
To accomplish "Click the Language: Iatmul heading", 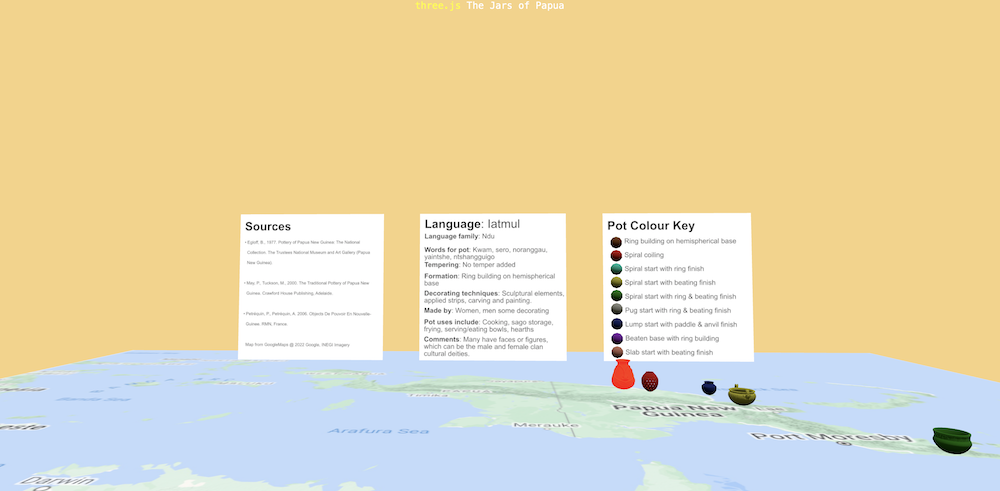I will coord(472,224).
